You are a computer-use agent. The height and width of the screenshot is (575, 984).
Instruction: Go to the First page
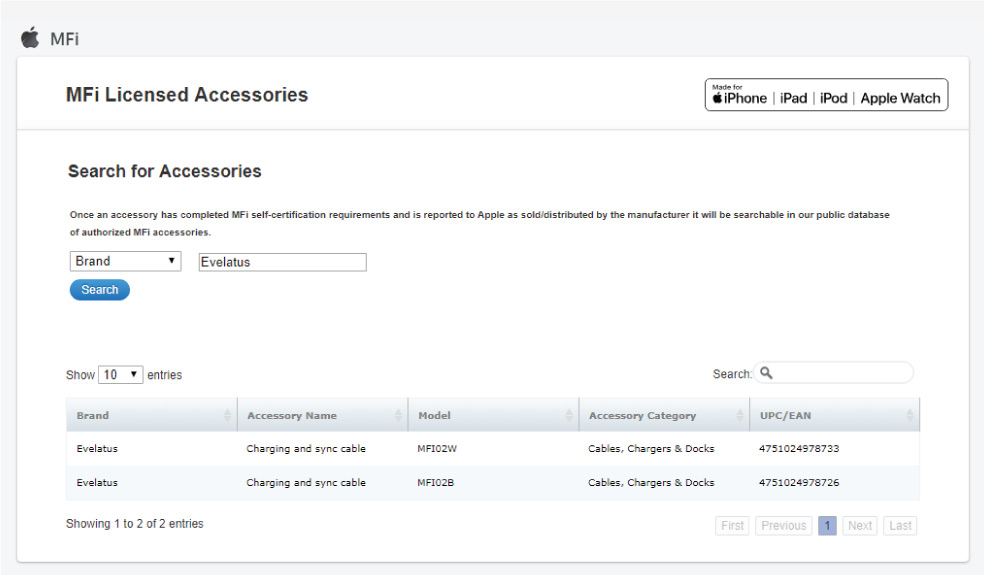[732, 525]
